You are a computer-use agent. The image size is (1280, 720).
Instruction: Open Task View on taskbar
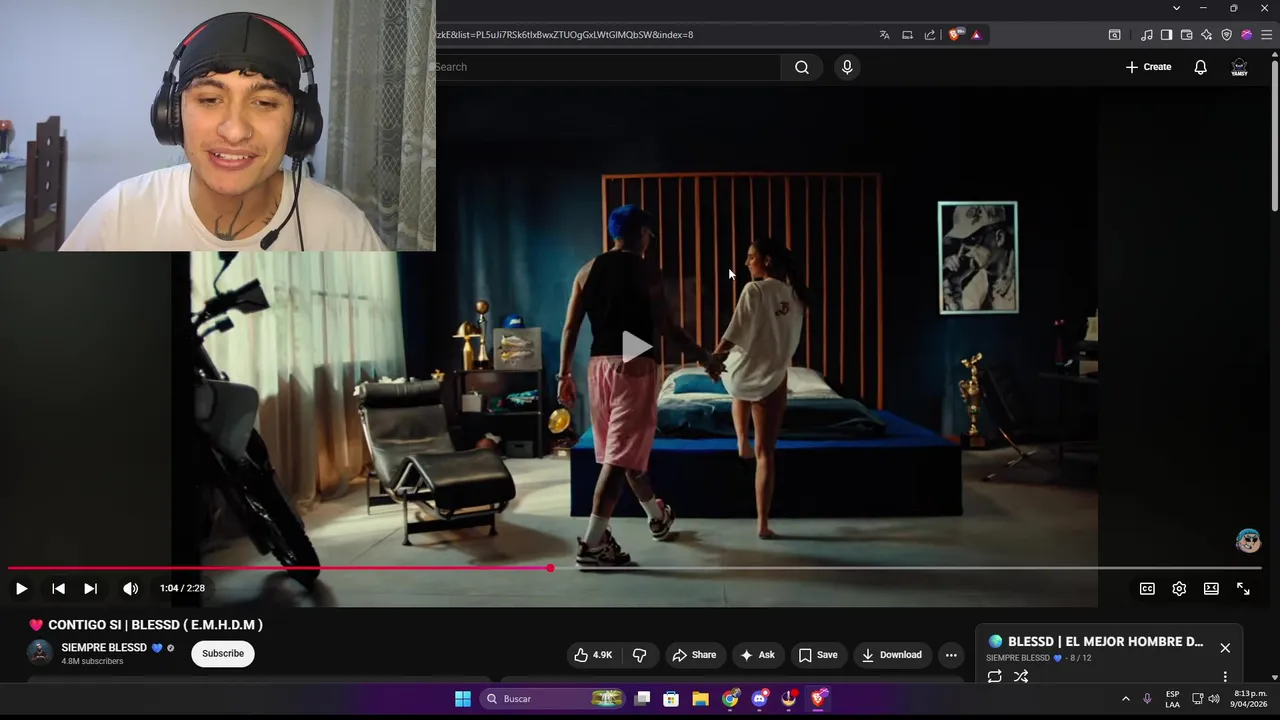643,699
